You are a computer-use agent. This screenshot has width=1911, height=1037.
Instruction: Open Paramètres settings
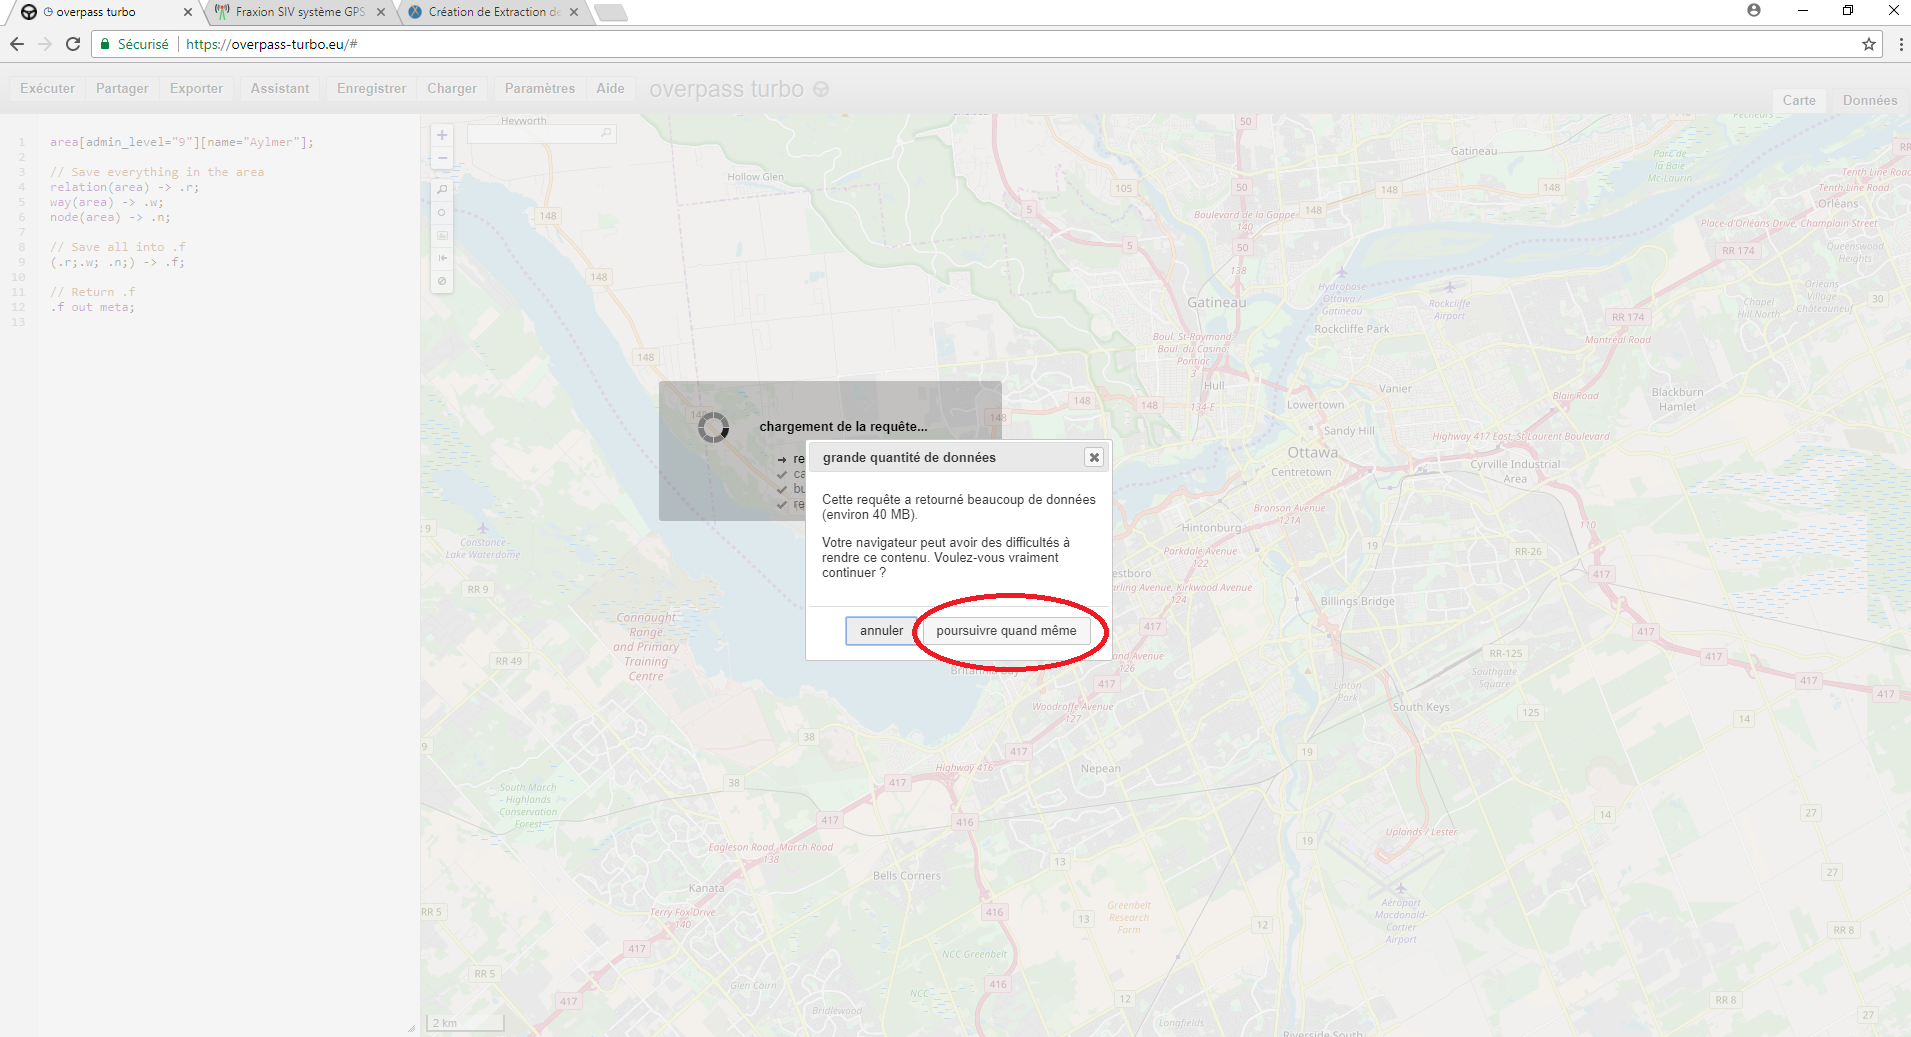pos(540,89)
